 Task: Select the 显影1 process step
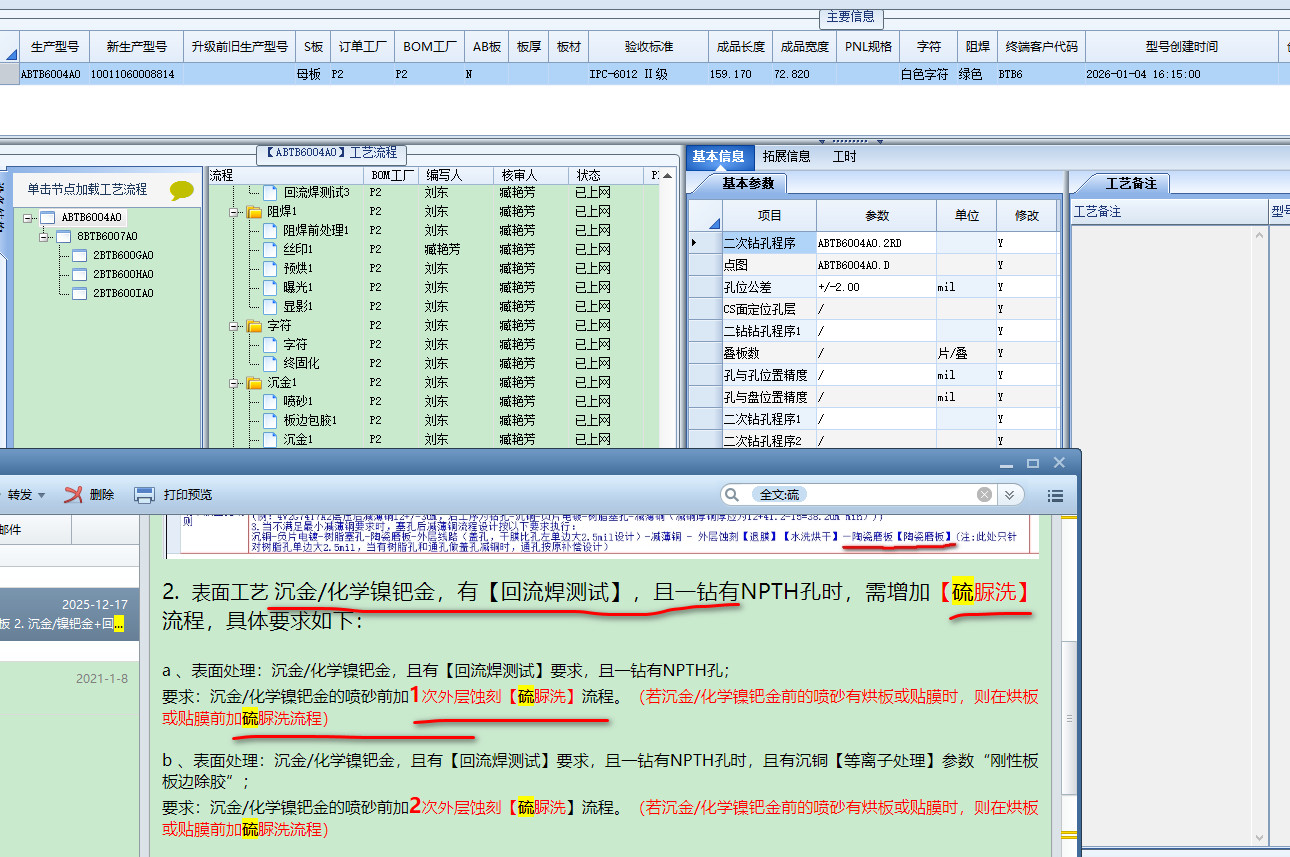pyautogui.click(x=298, y=307)
